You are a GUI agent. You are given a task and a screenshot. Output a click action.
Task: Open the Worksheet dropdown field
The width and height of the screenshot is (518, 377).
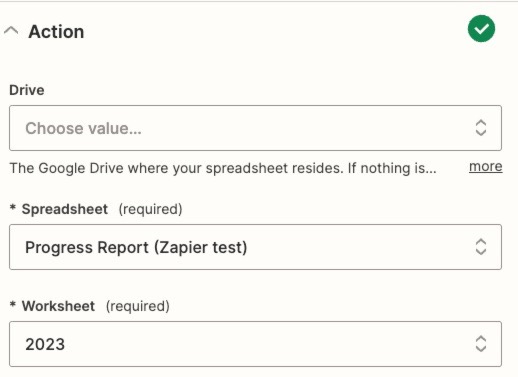click(x=255, y=344)
